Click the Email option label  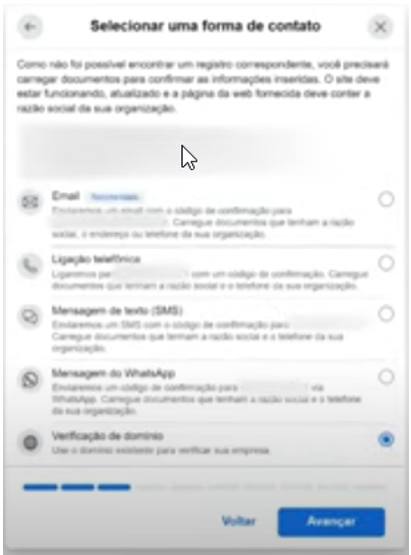[65, 196]
